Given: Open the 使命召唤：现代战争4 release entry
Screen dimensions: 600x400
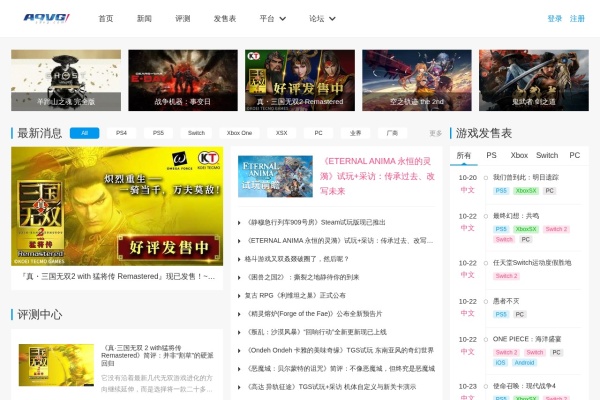Looking at the screenshot, I should point(524,386).
